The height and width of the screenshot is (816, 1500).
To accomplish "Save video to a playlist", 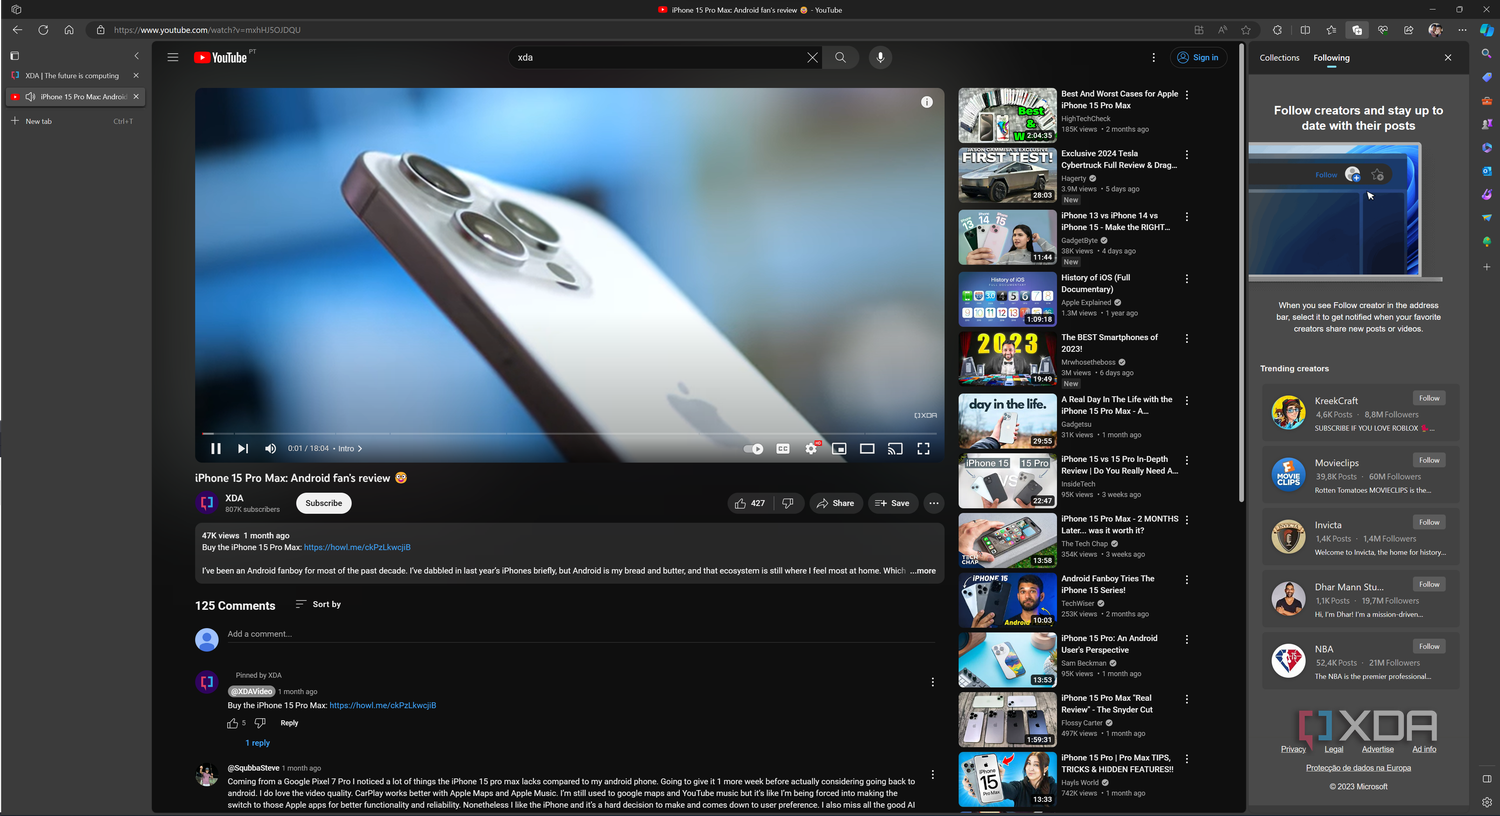I will (x=891, y=503).
